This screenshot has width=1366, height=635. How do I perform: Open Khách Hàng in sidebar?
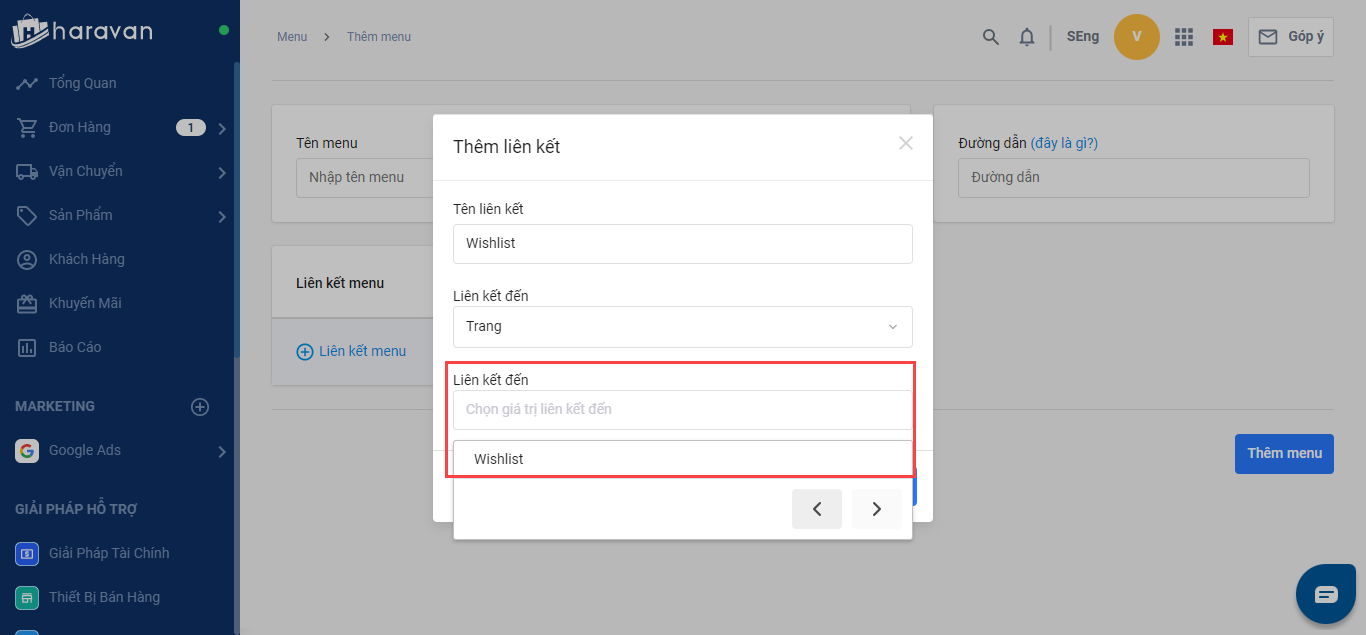pyautogui.click(x=86, y=259)
